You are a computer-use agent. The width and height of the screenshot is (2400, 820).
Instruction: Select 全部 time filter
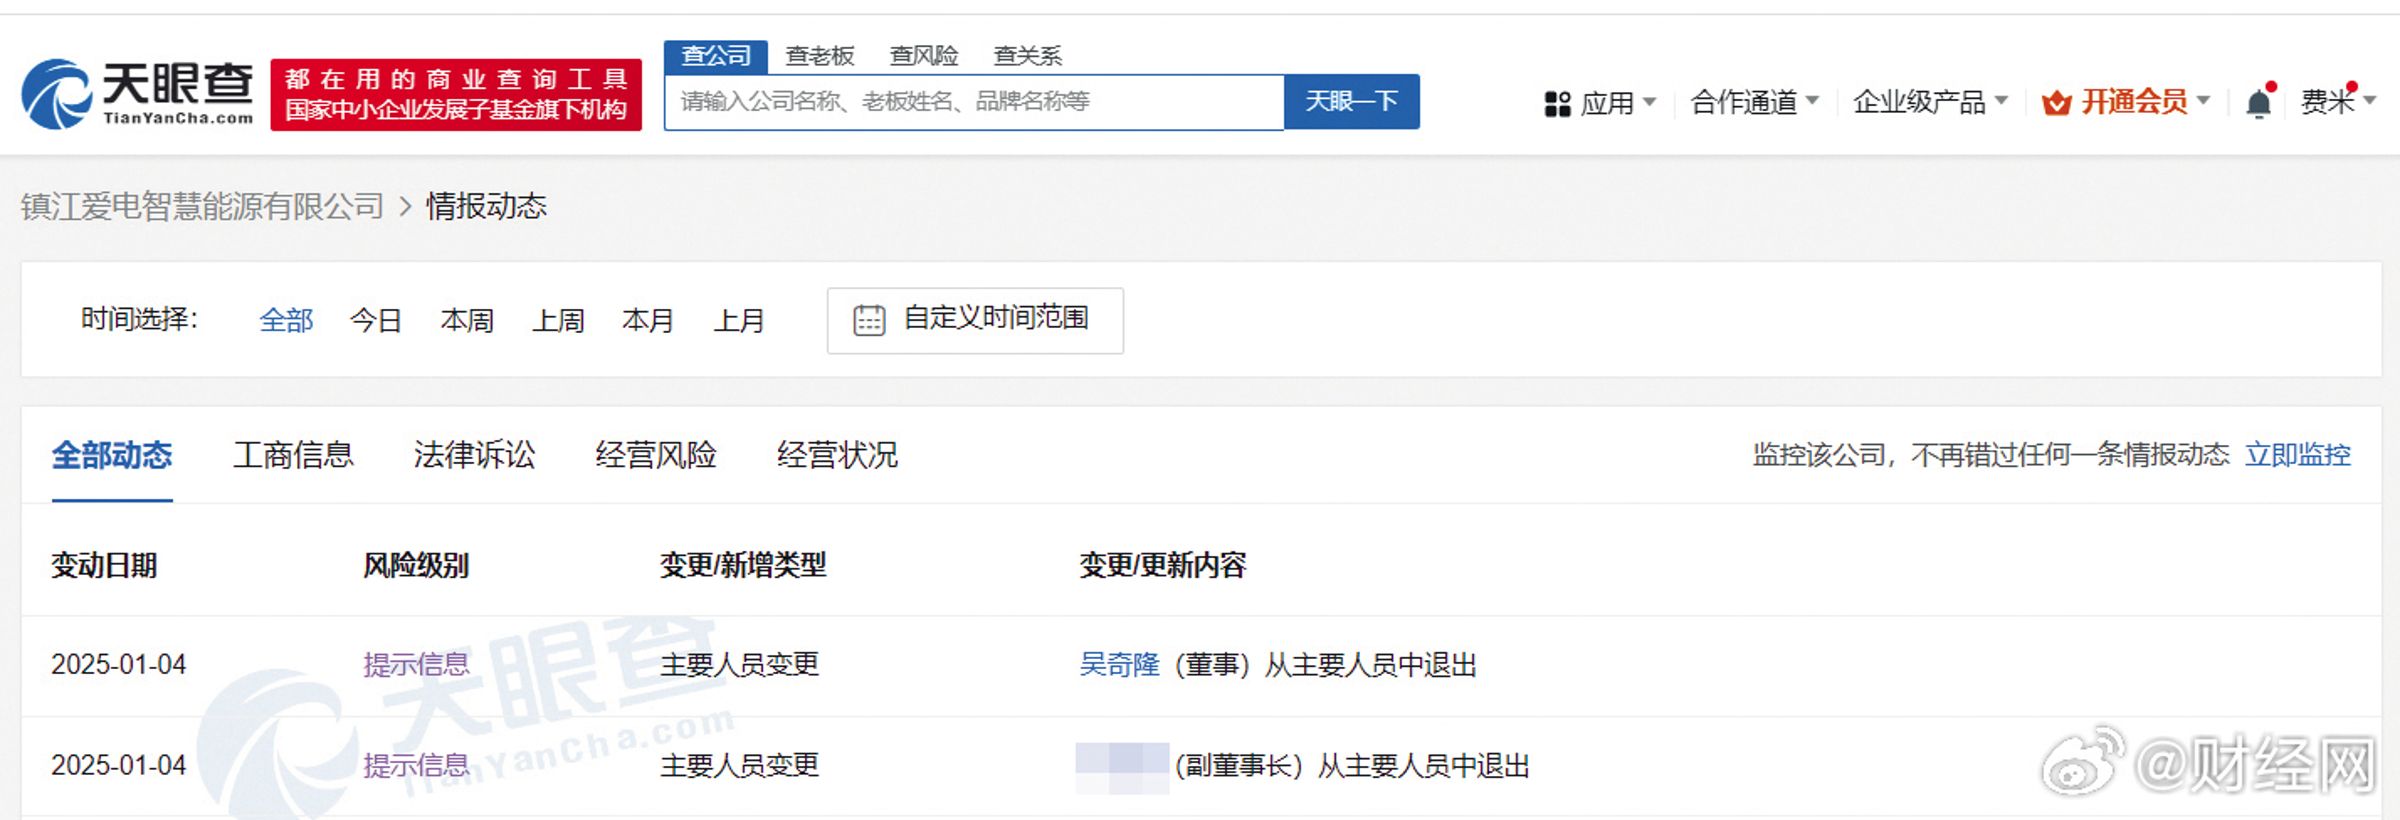click(x=286, y=321)
